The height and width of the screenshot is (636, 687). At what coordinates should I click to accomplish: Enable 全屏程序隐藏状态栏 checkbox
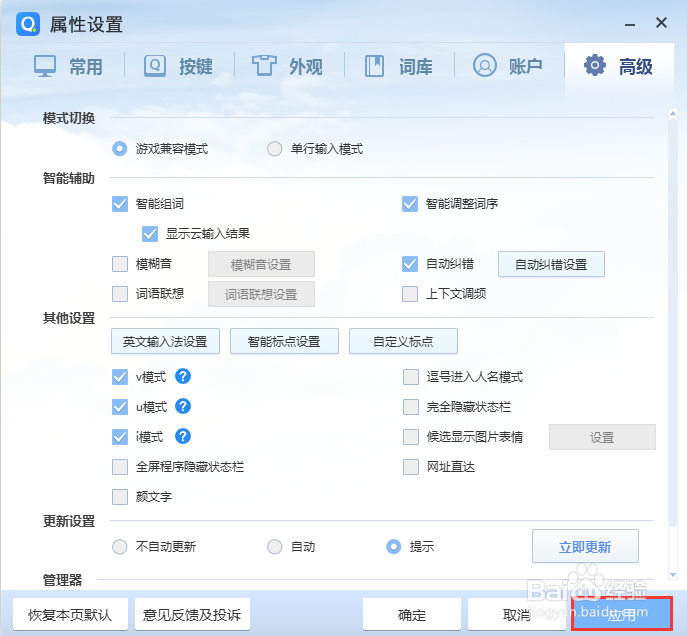point(120,467)
